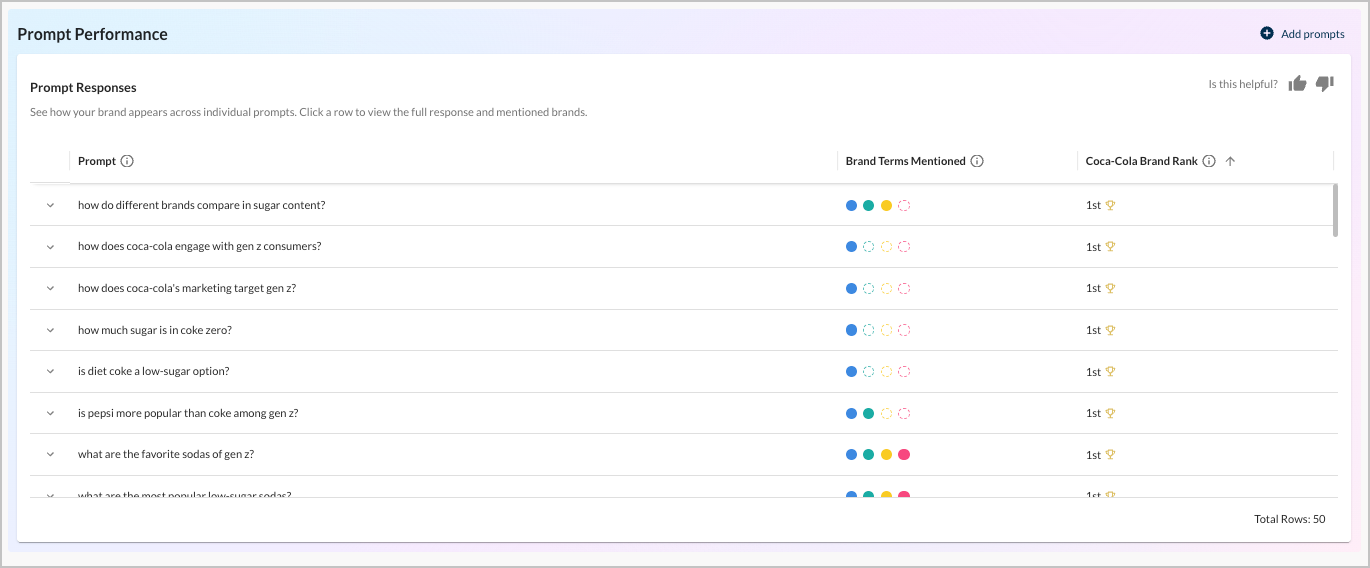Expand row 'is pepsi more popular than coke among gen z?'

(x=50, y=413)
